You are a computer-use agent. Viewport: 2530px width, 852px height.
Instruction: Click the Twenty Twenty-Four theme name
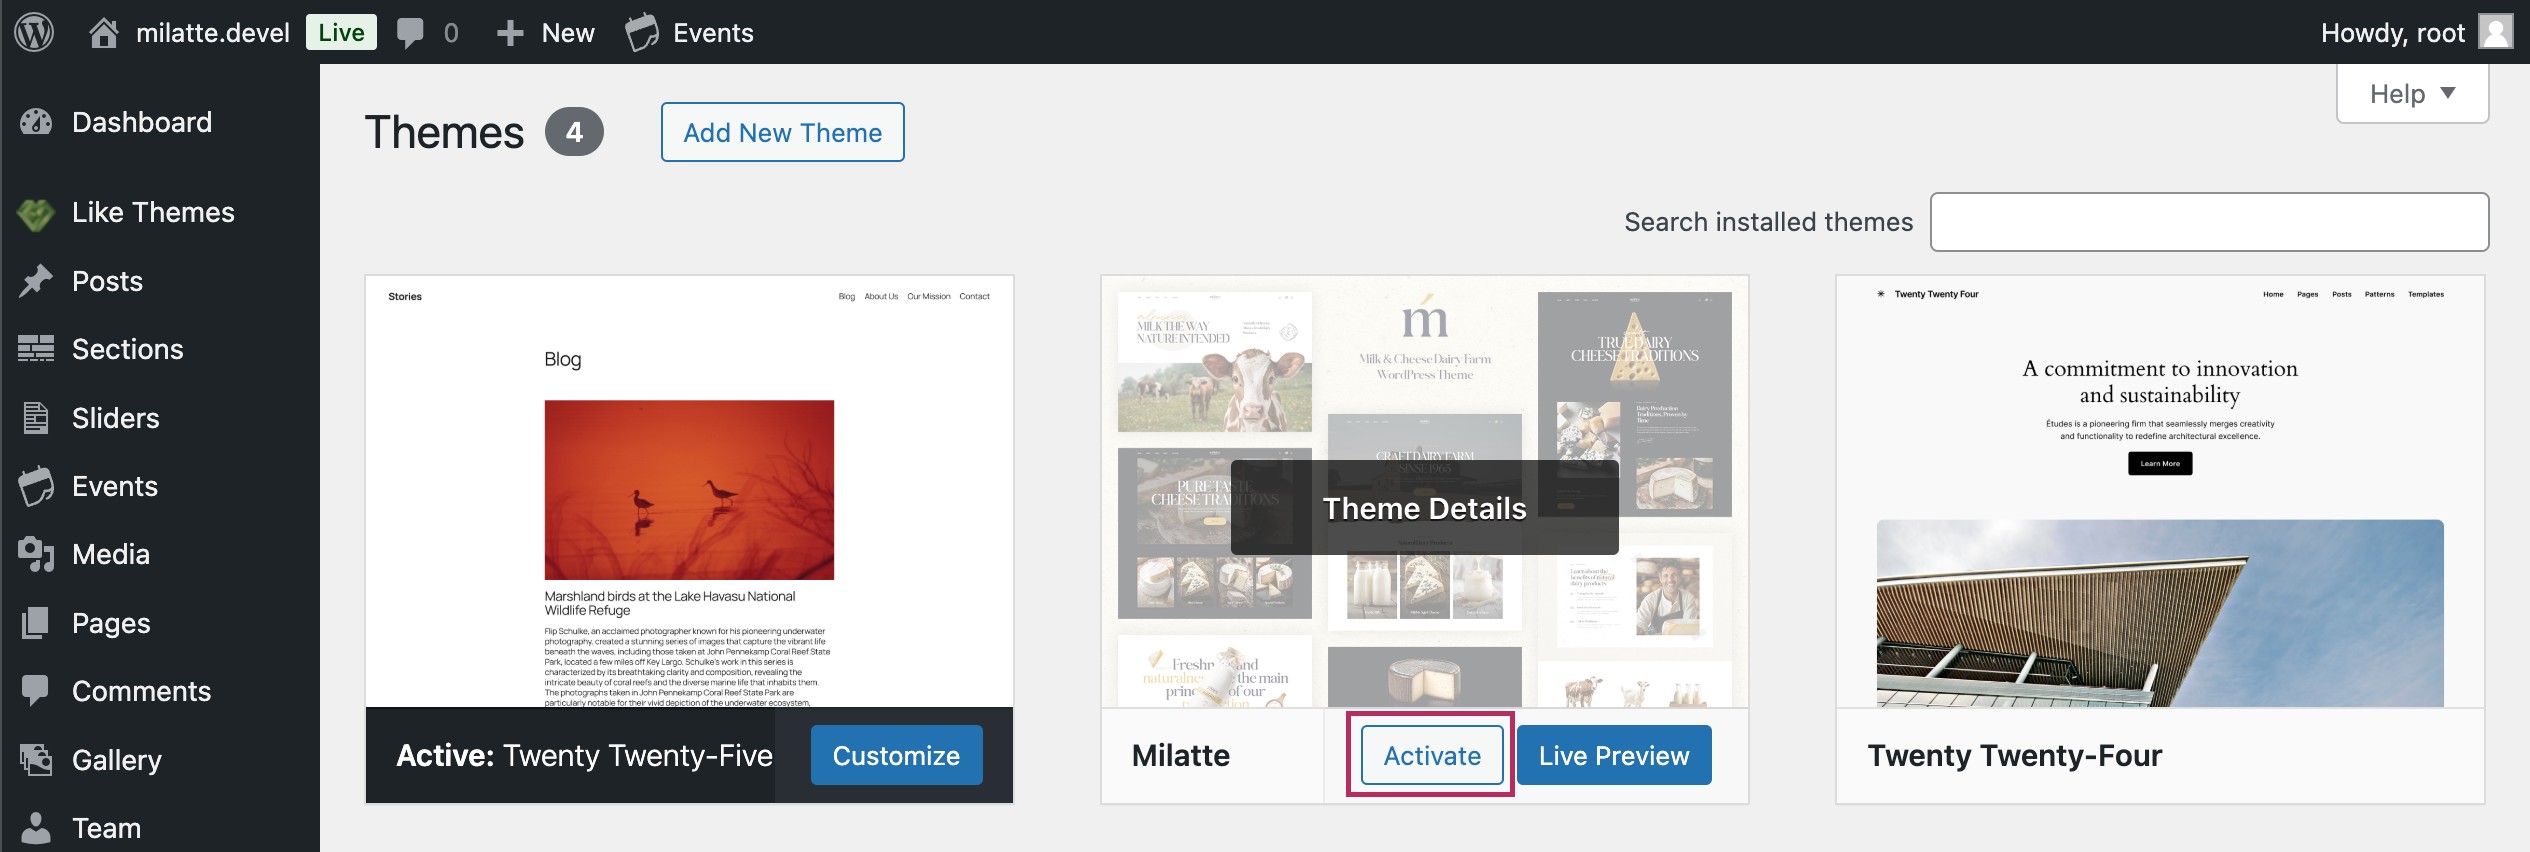[2014, 755]
